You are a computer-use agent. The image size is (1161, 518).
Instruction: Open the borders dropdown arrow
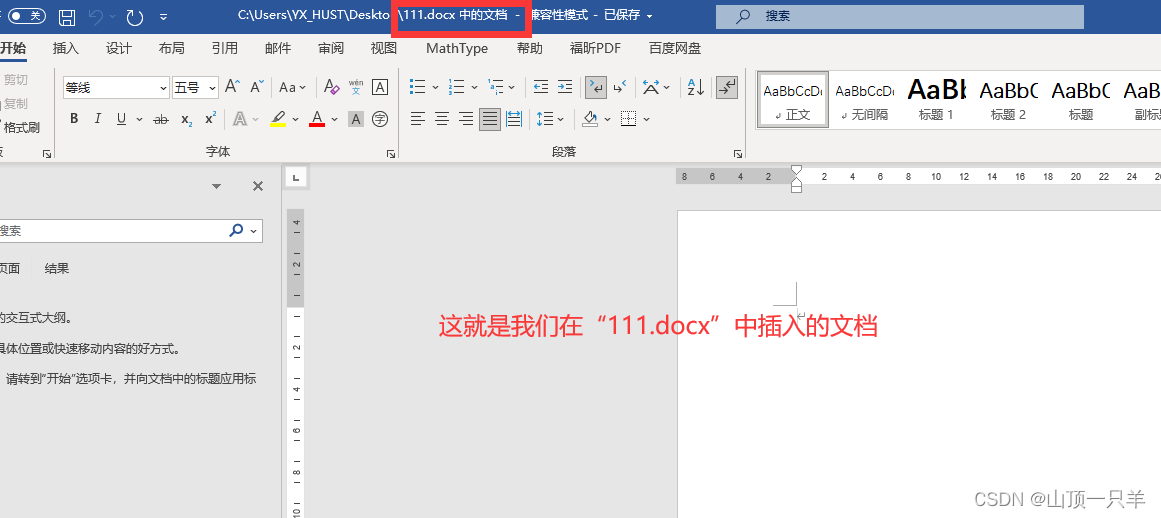[646, 118]
